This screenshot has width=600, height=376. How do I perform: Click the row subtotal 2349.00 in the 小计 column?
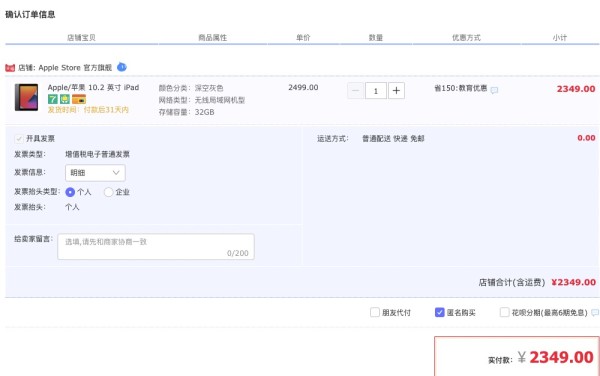click(576, 89)
